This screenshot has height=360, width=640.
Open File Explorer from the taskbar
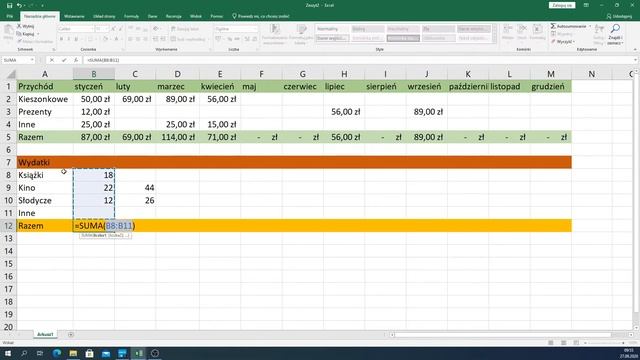(73, 353)
